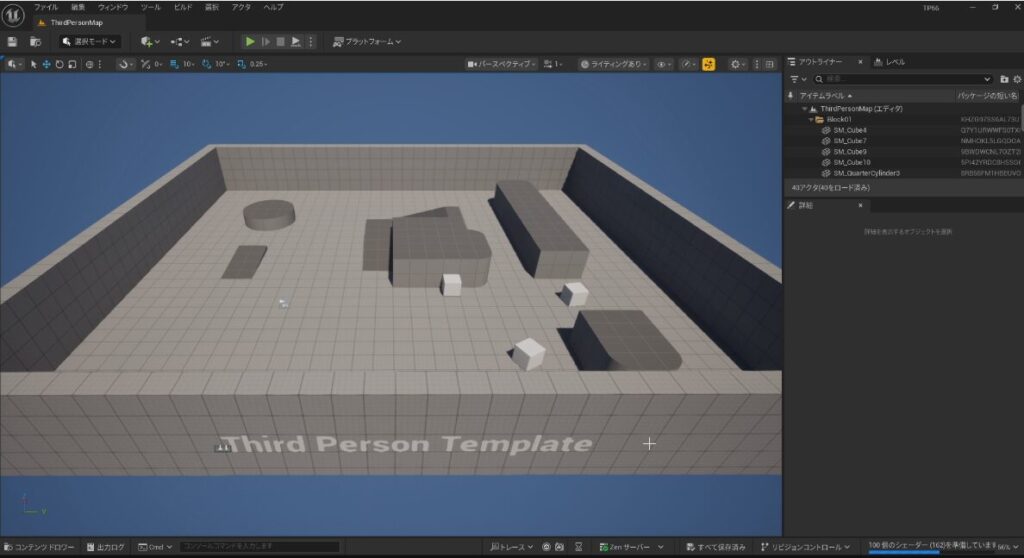Click the Stop simulation button
Screen dimensions: 1024x558
click(280, 42)
